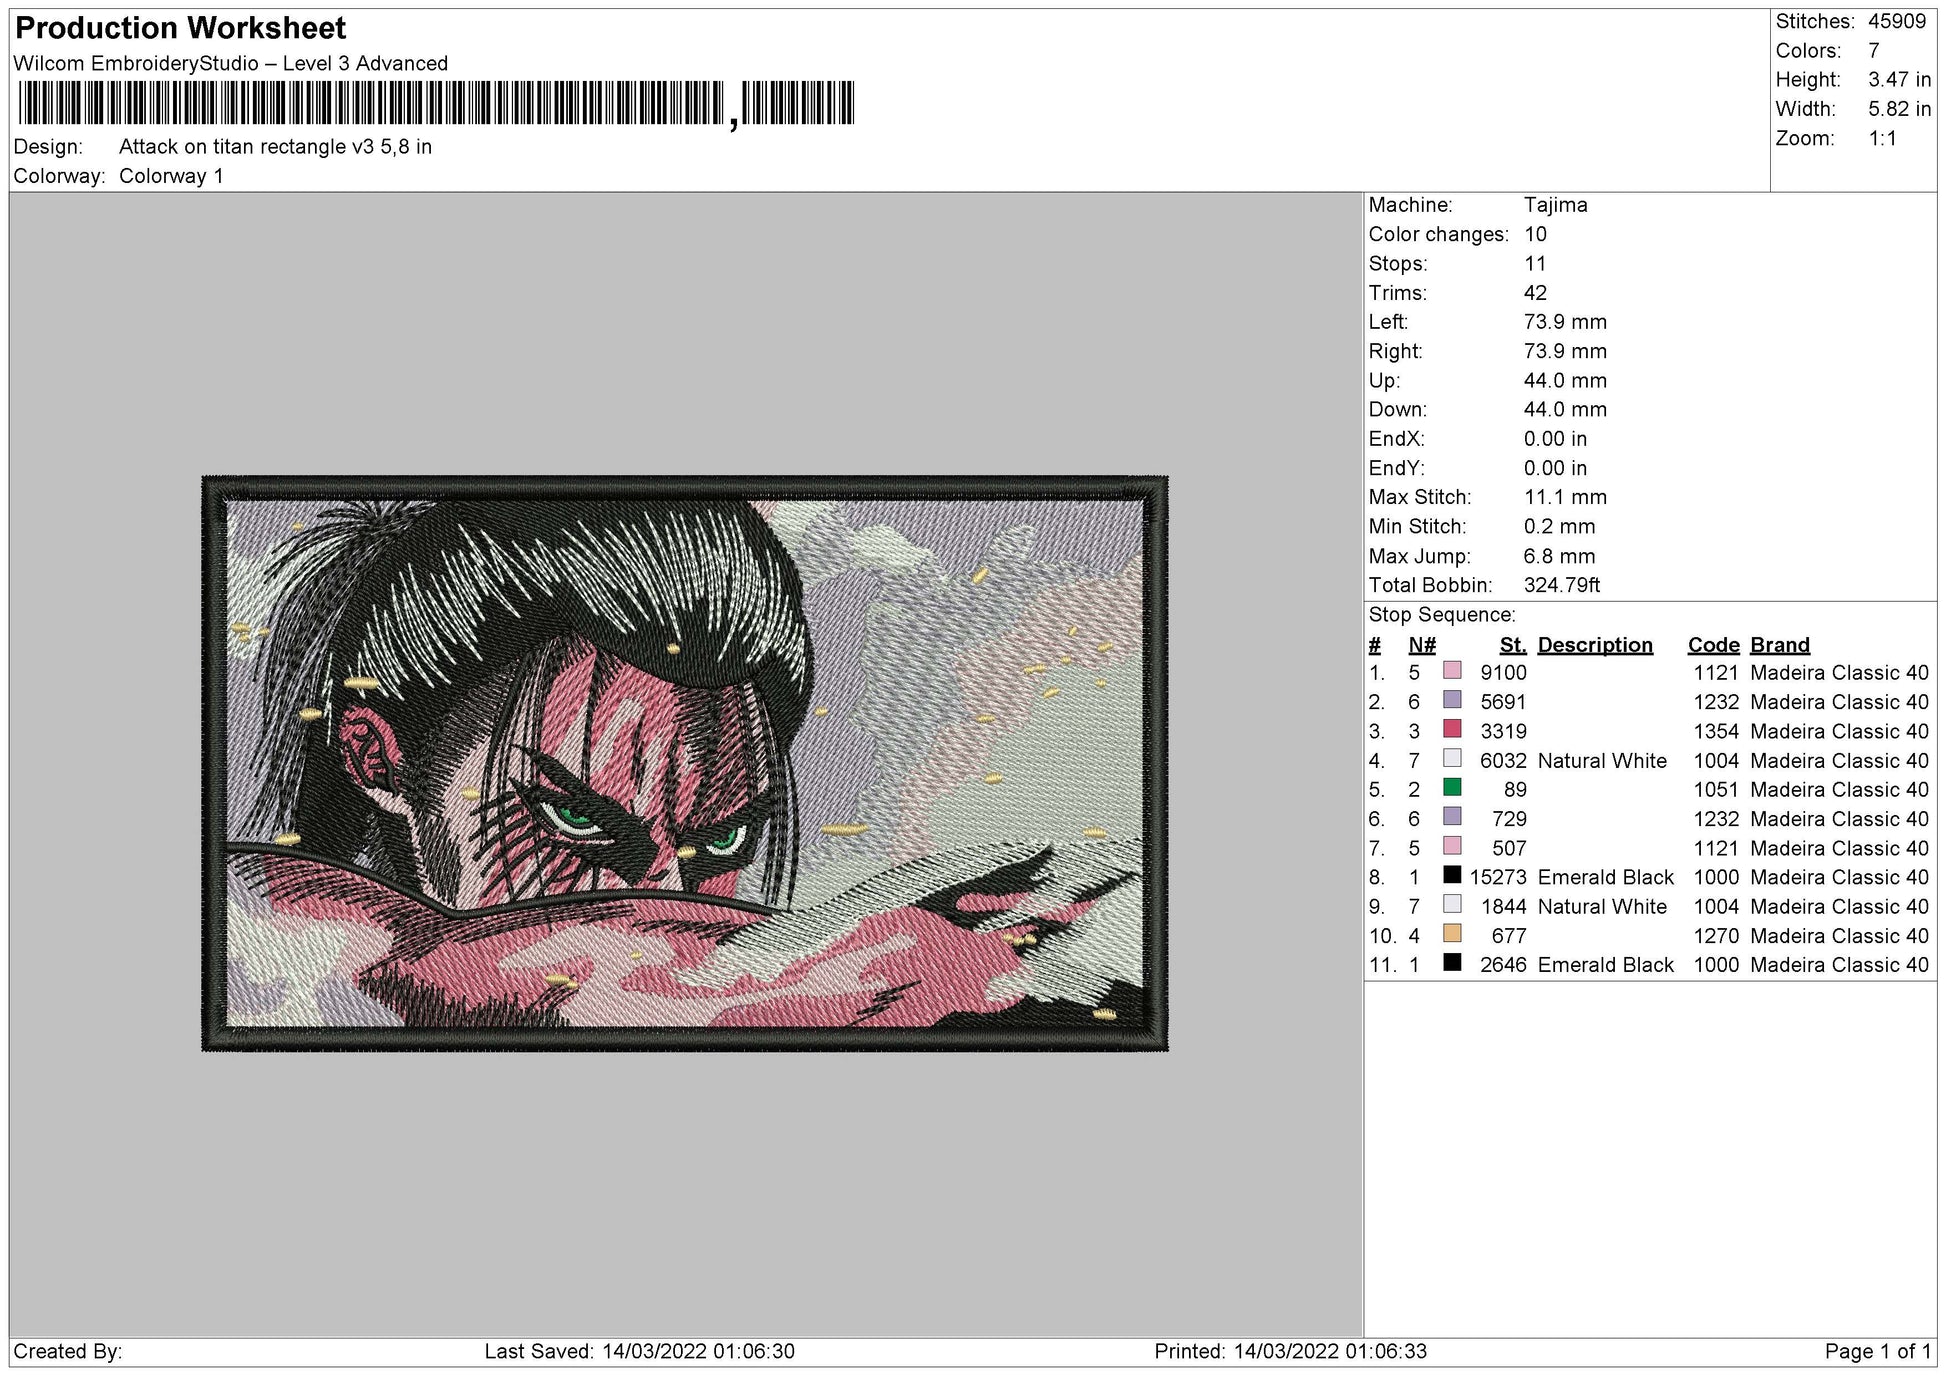Click the Width value 5.82 in
This screenshot has height=1375, width=1946.
coord(1900,109)
